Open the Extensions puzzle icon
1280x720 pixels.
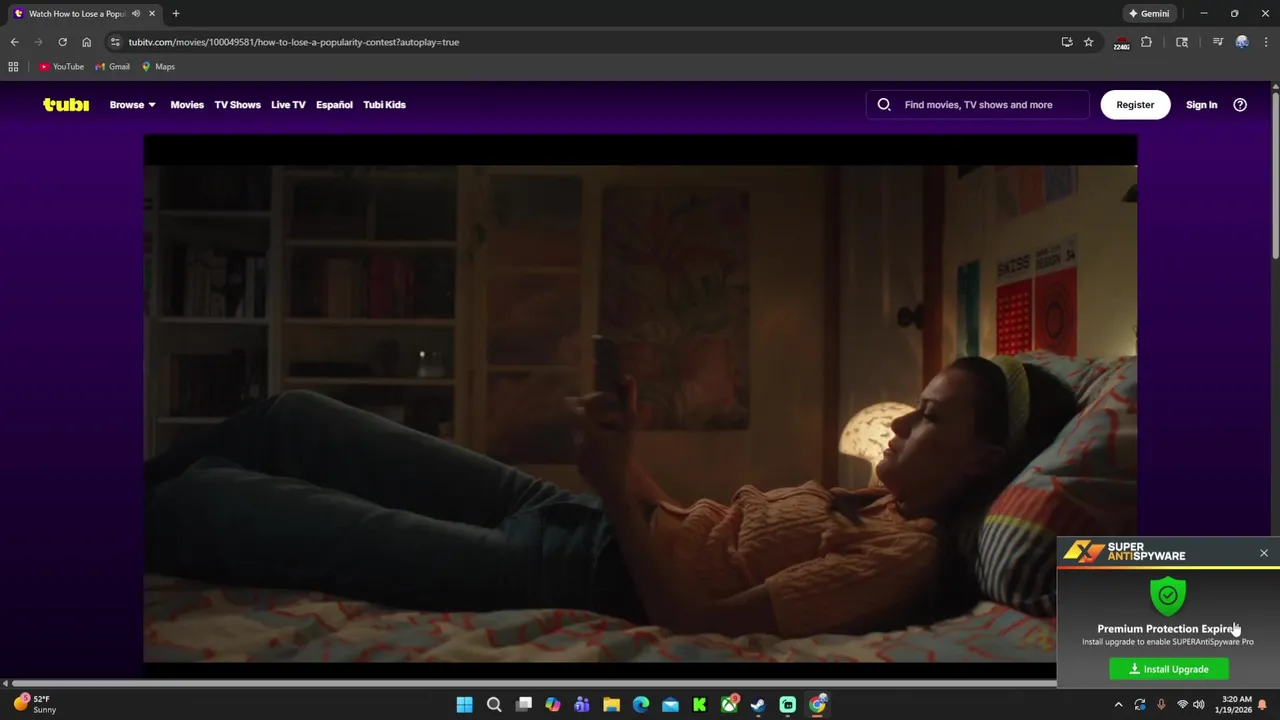(x=1146, y=42)
